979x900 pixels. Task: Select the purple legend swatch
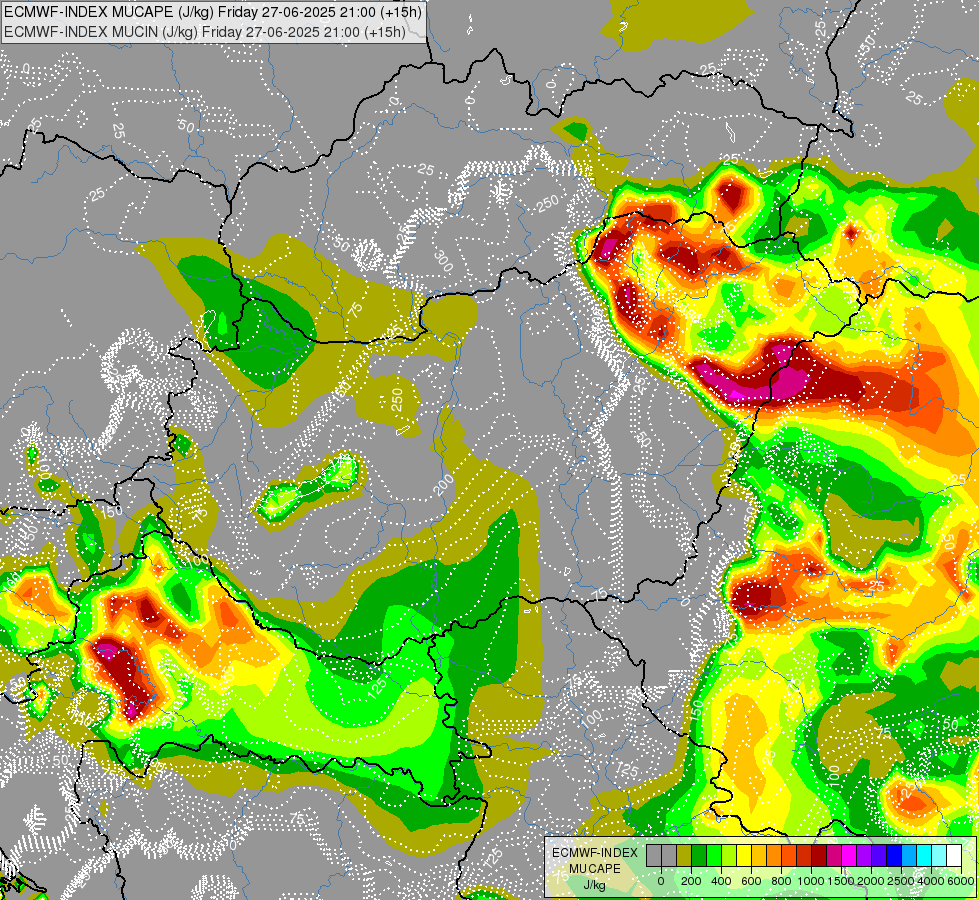864,856
